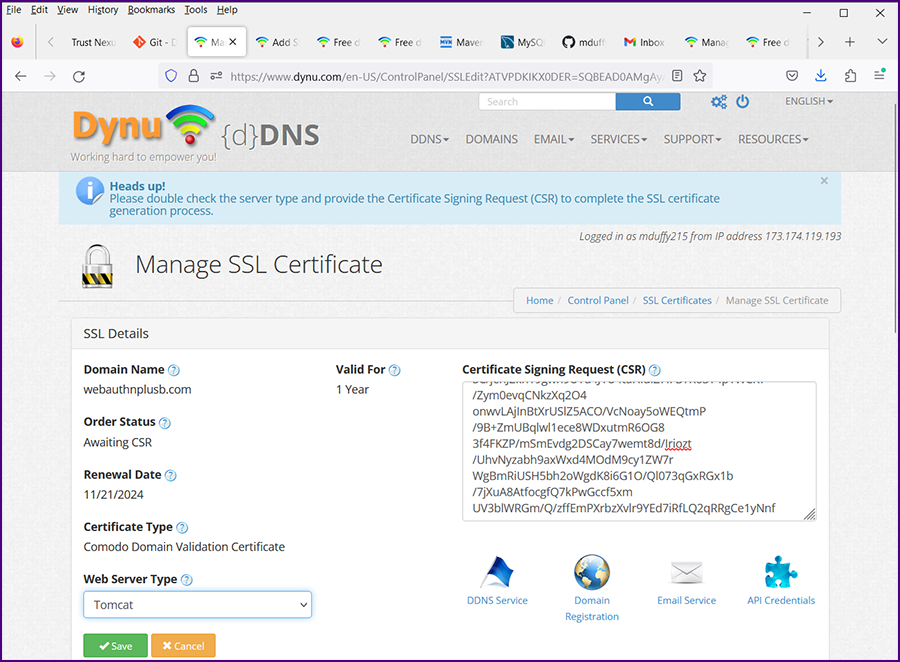Open Dynu control panel gears icon
Screen dimensions: 900x662
719,102
